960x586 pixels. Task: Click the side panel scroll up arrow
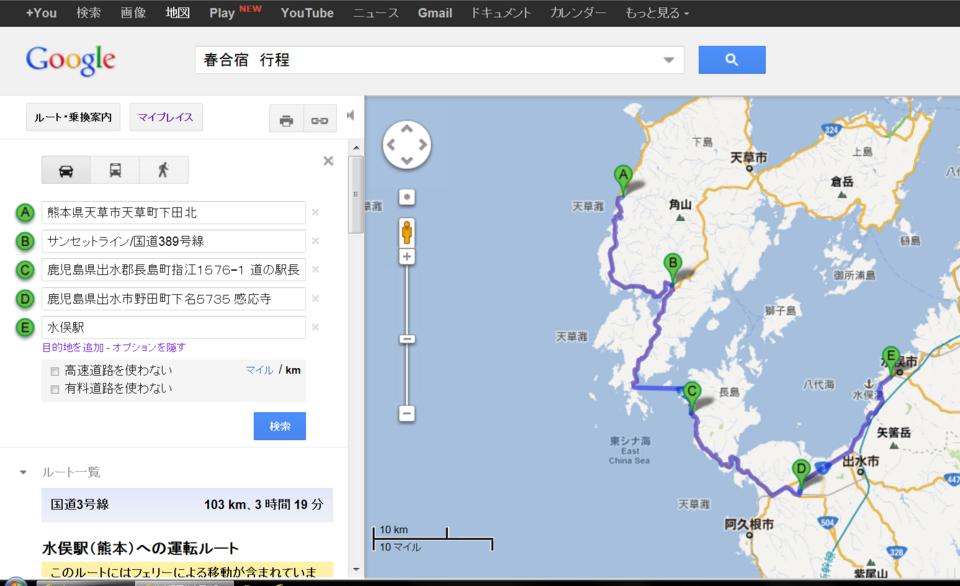click(x=356, y=148)
